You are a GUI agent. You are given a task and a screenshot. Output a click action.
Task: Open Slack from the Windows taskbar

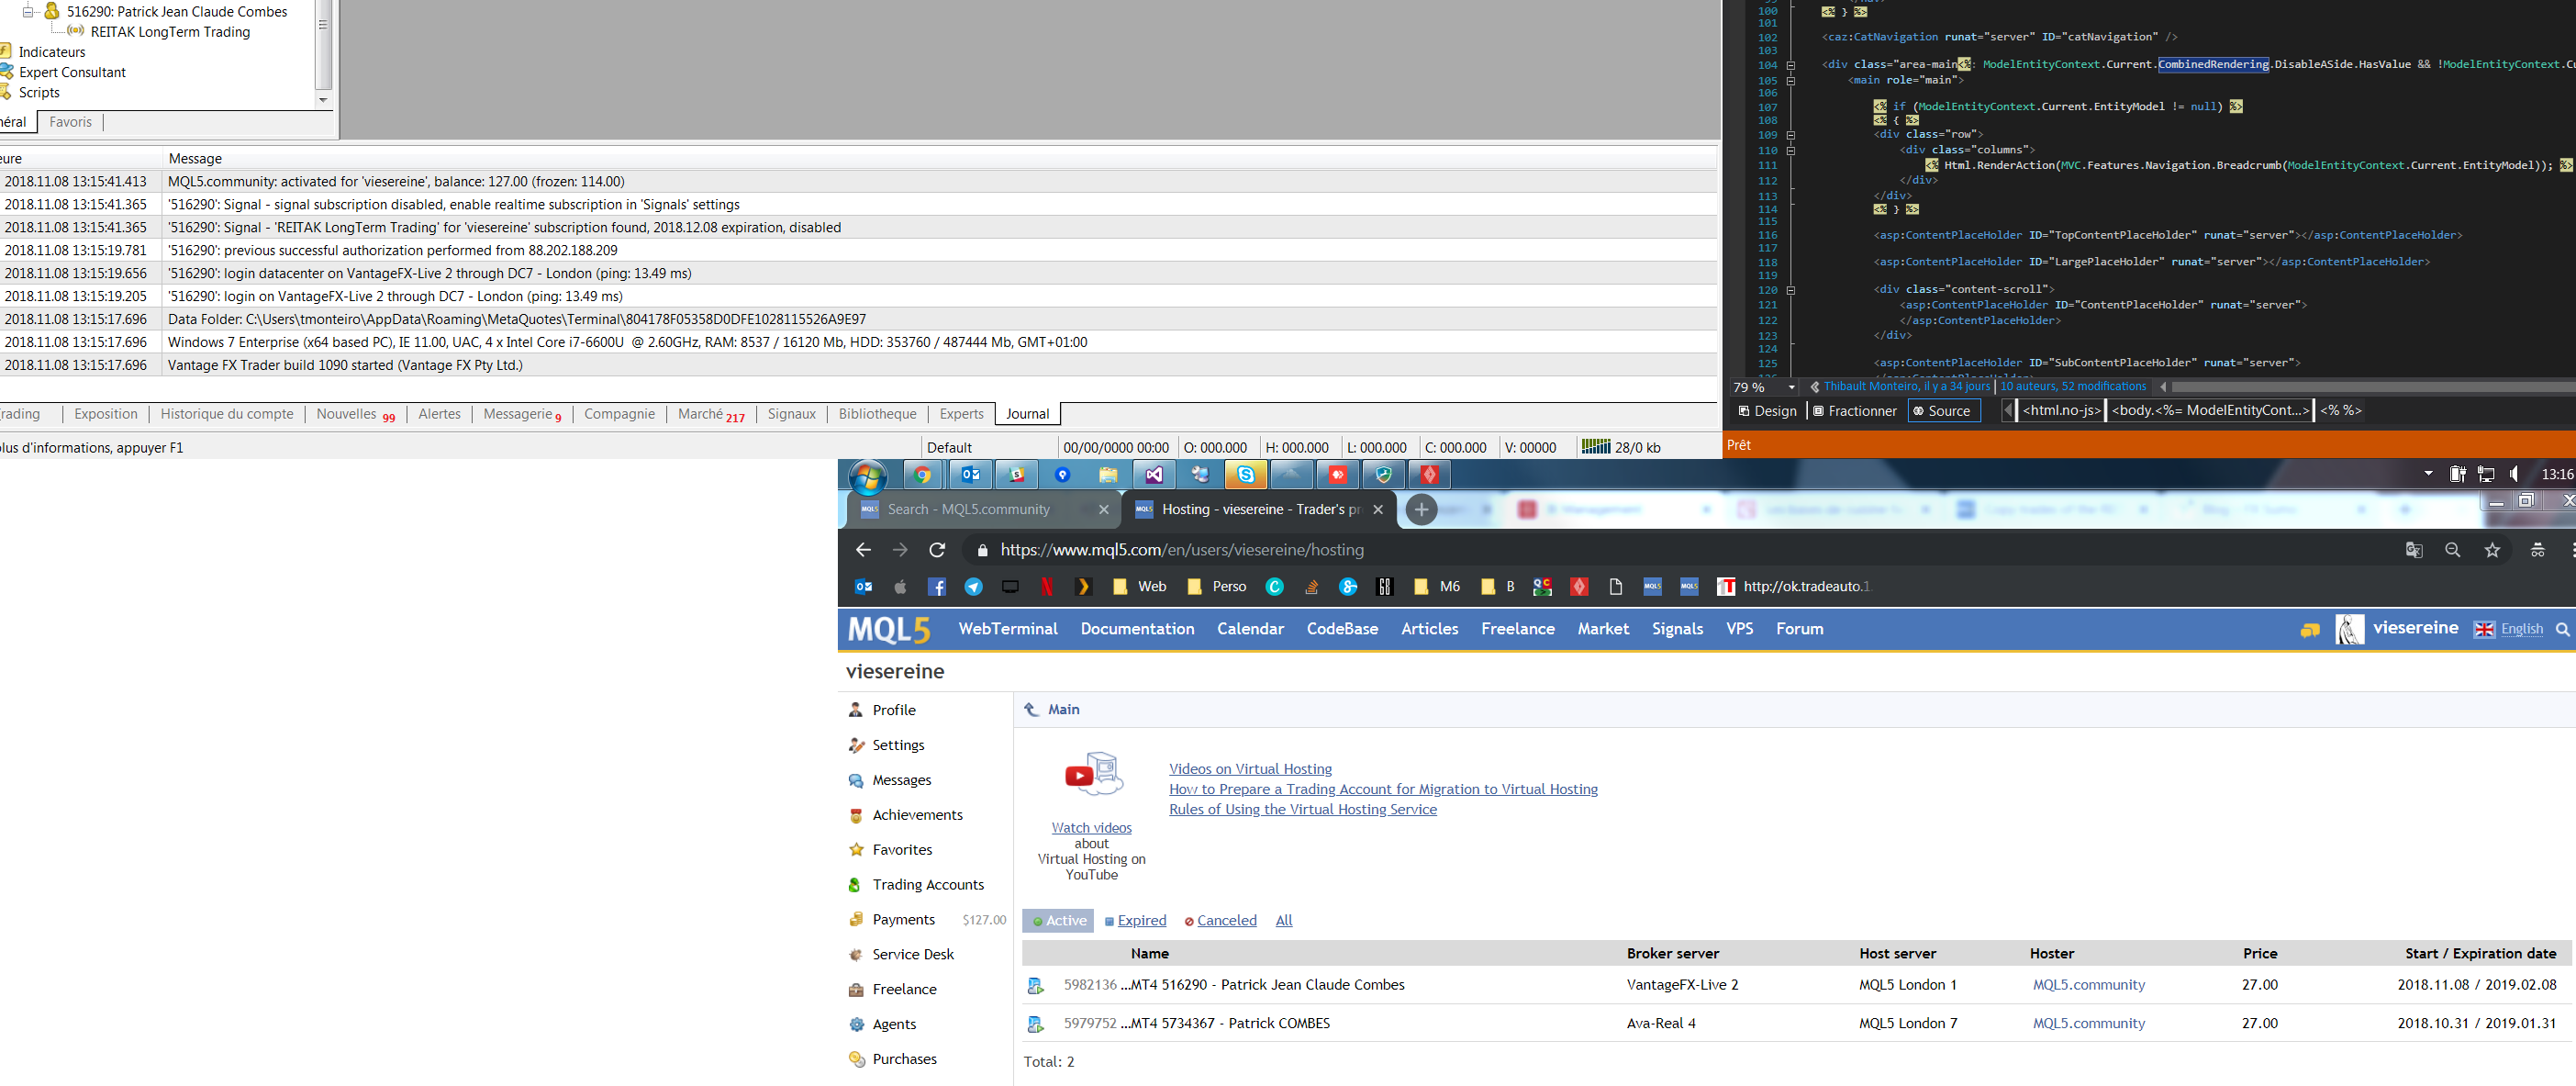[1017, 475]
